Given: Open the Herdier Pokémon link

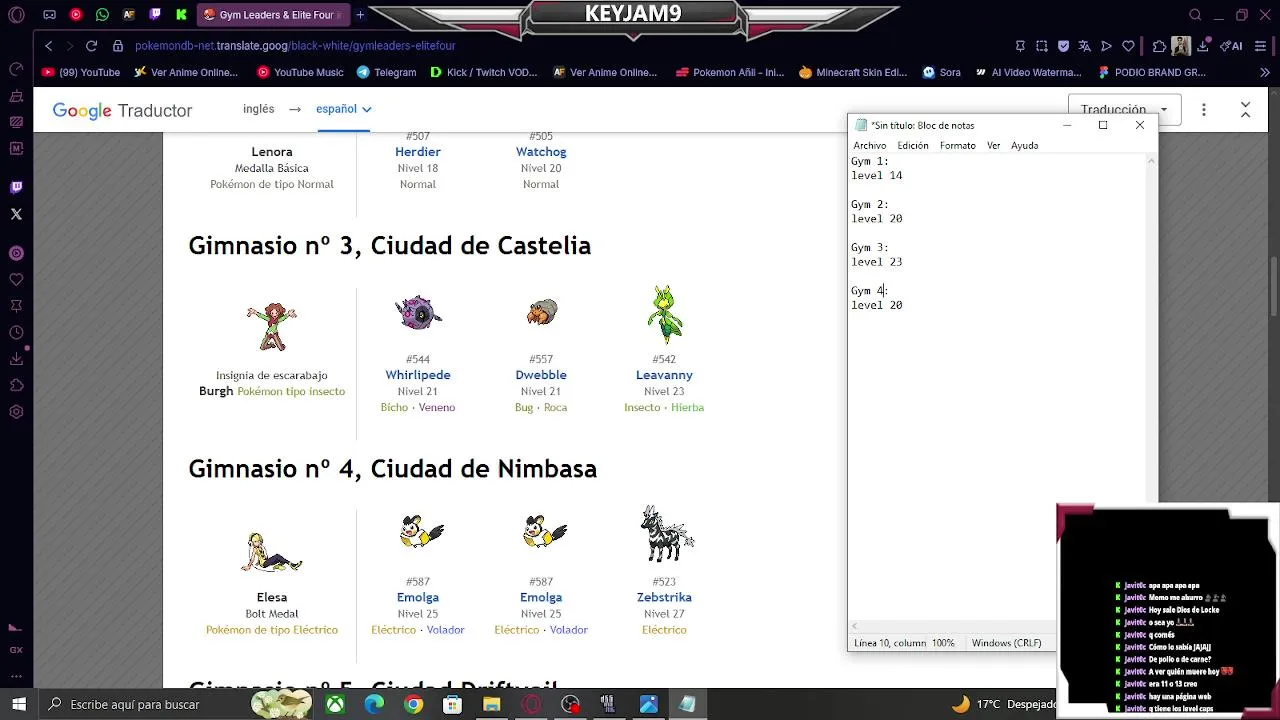Looking at the screenshot, I should click(x=418, y=152).
